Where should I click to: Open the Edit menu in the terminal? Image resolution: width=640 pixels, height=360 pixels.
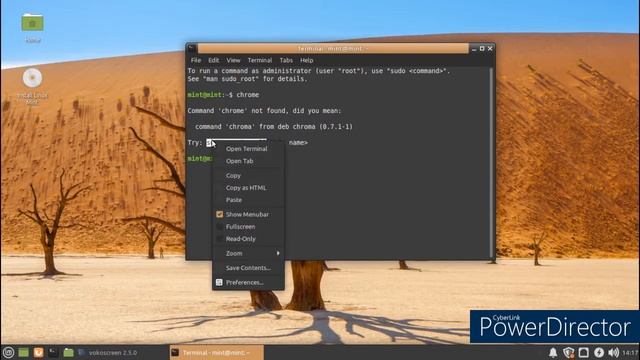(x=213, y=60)
